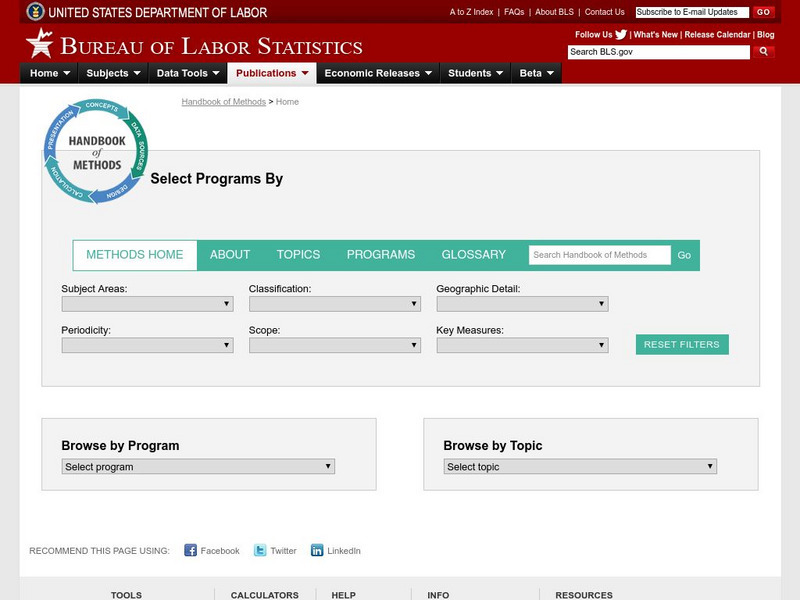Image resolution: width=800 pixels, height=600 pixels.
Task: Open the BLS Twitter bird icon
Action: click(x=621, y=35)
